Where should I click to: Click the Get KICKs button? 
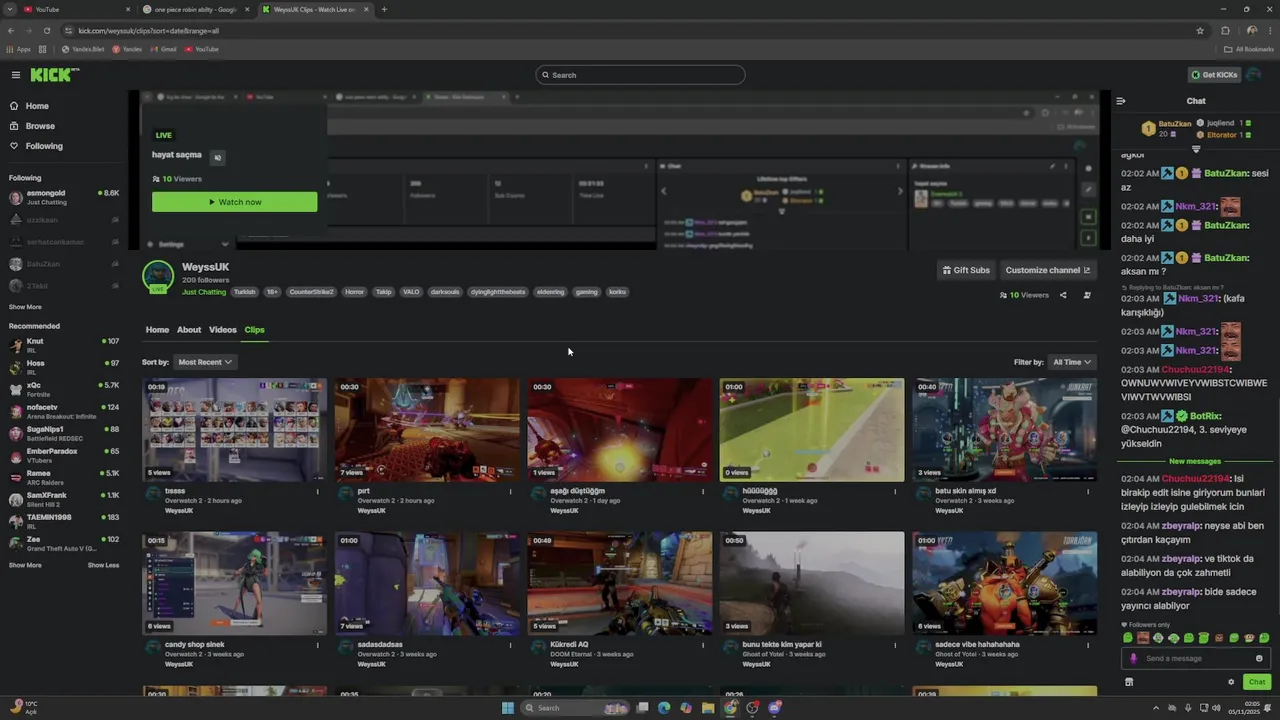click(x=1215, y=75)
